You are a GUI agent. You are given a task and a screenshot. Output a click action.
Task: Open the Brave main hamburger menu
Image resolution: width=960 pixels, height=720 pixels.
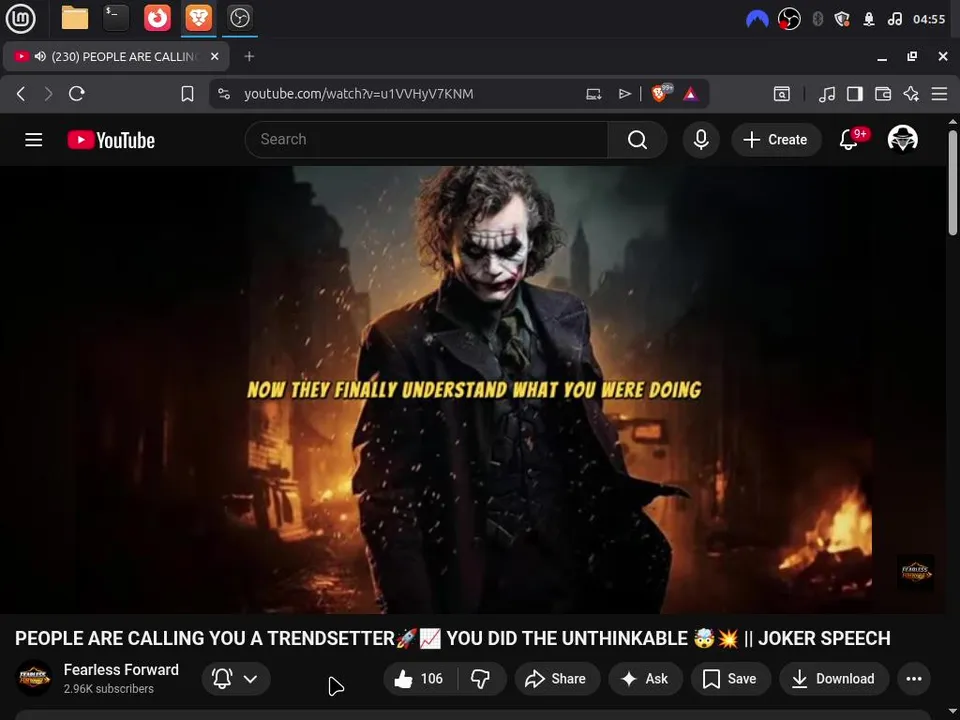pos(939,94)
